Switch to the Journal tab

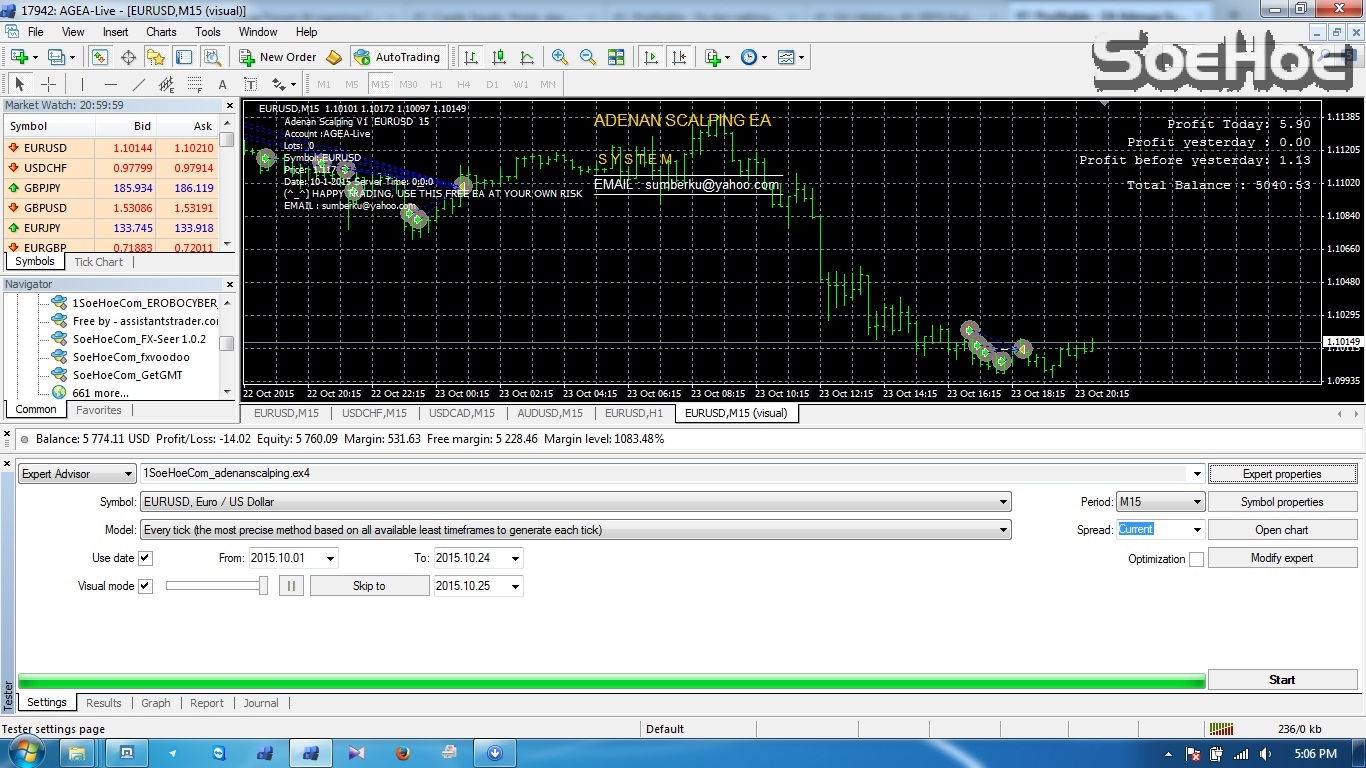coord(261,703)
